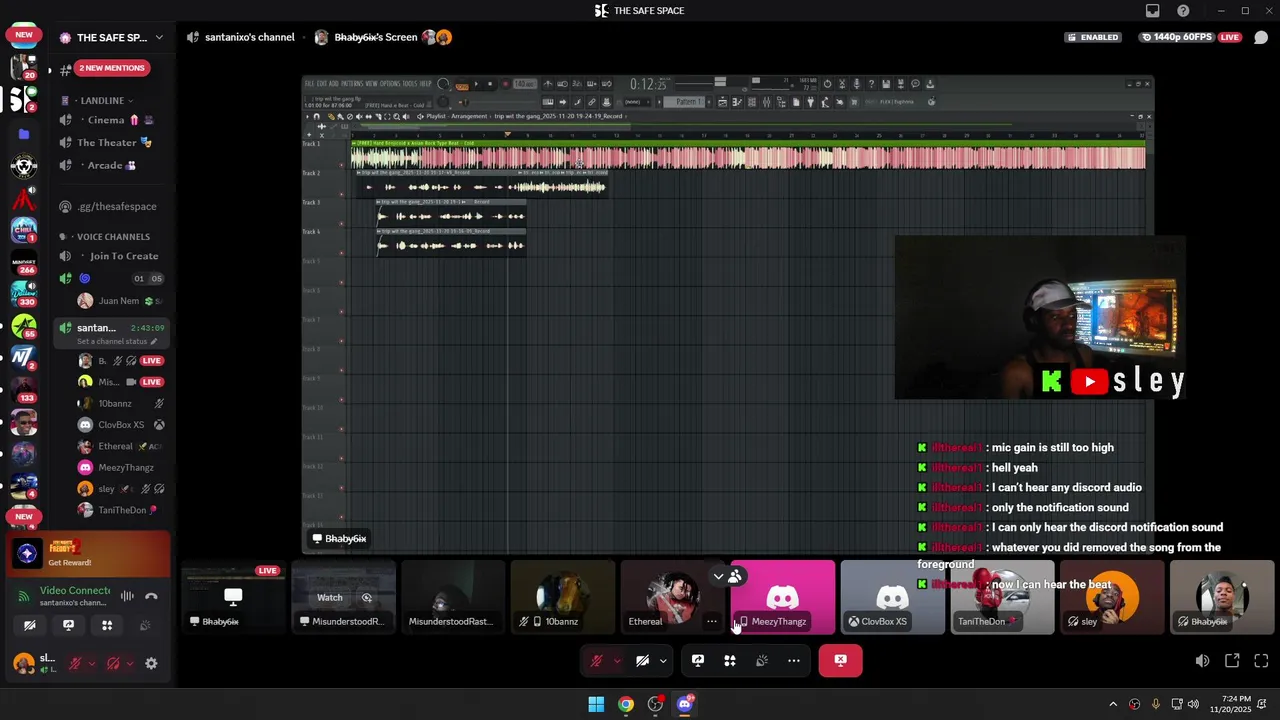Select Juan Nem in the voice list

pos(120,301)
